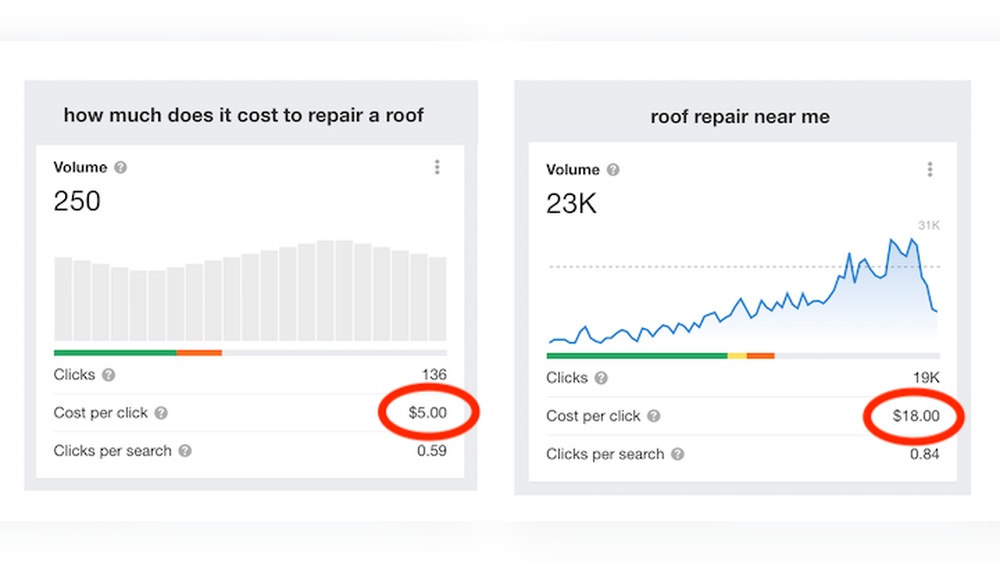Click the Volume label in the right card
1000x563 pixels.
click(x=573, y=170)
